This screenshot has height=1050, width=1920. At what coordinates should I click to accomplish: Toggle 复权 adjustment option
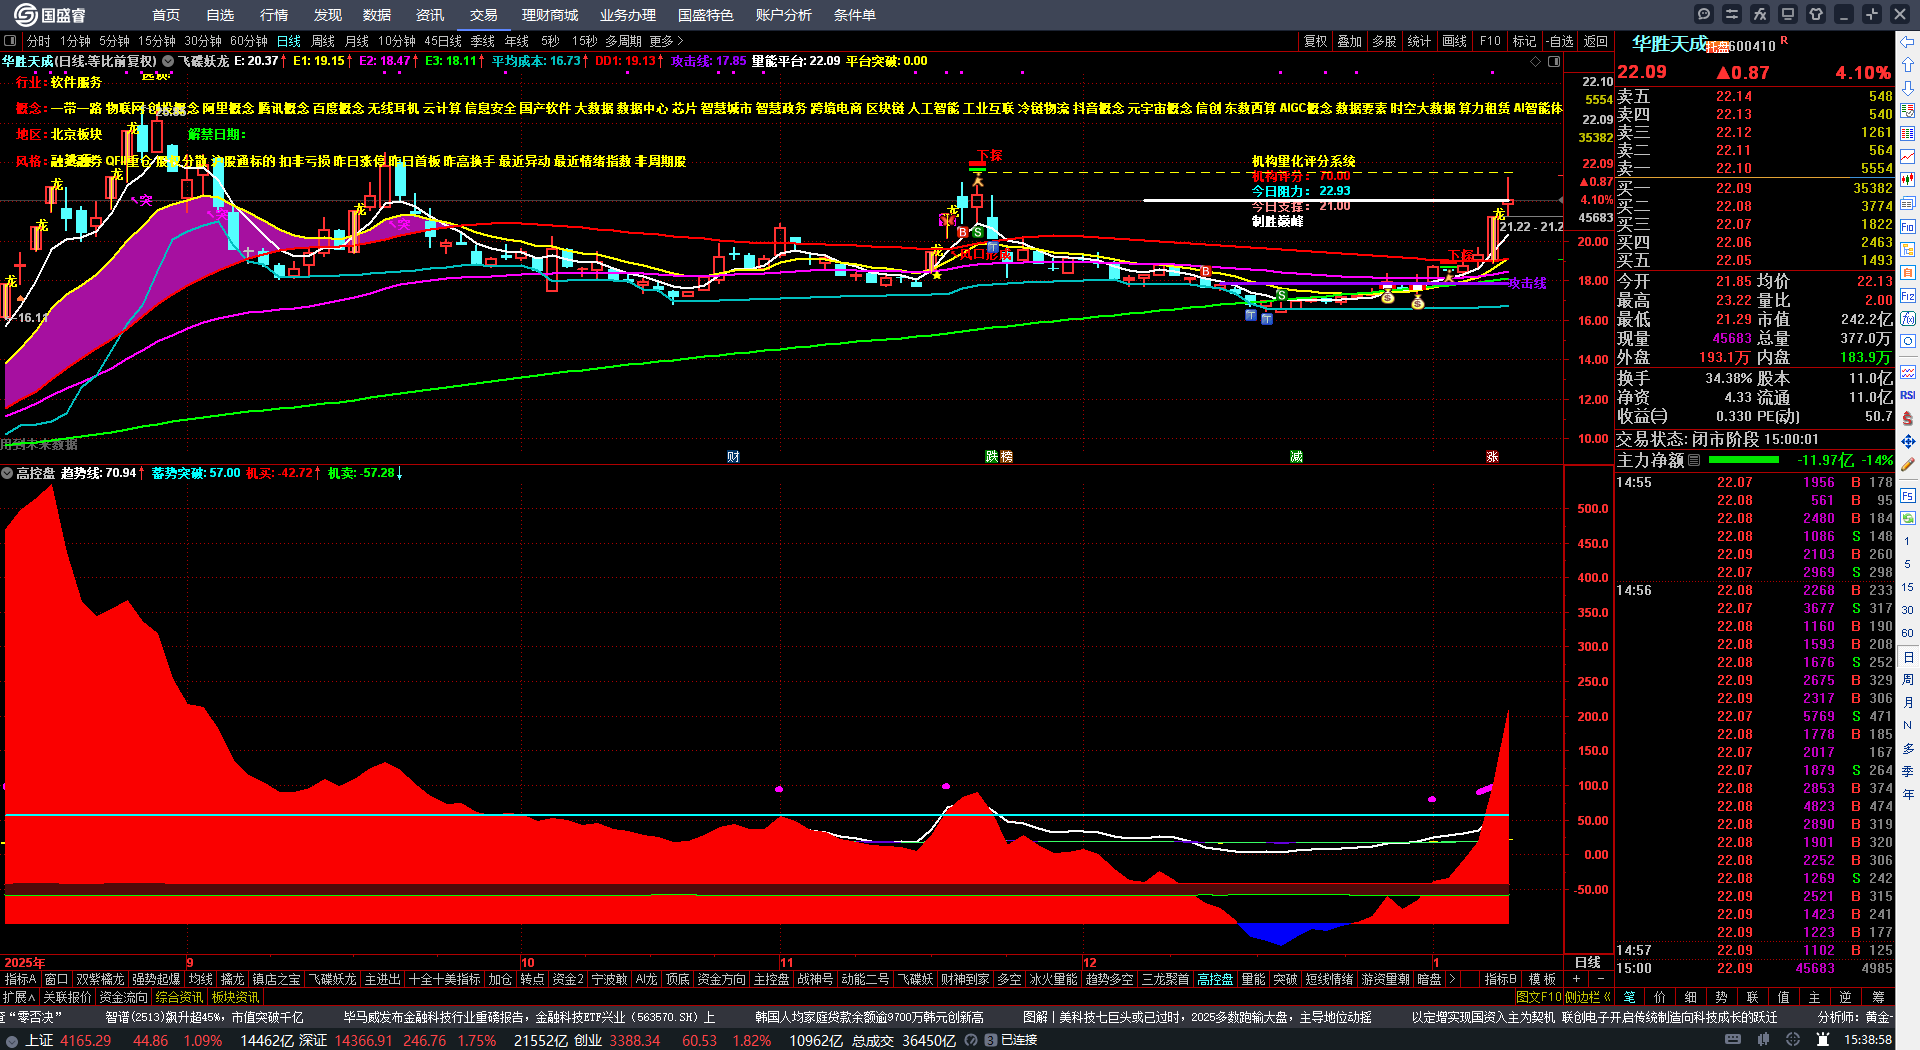1316,41
